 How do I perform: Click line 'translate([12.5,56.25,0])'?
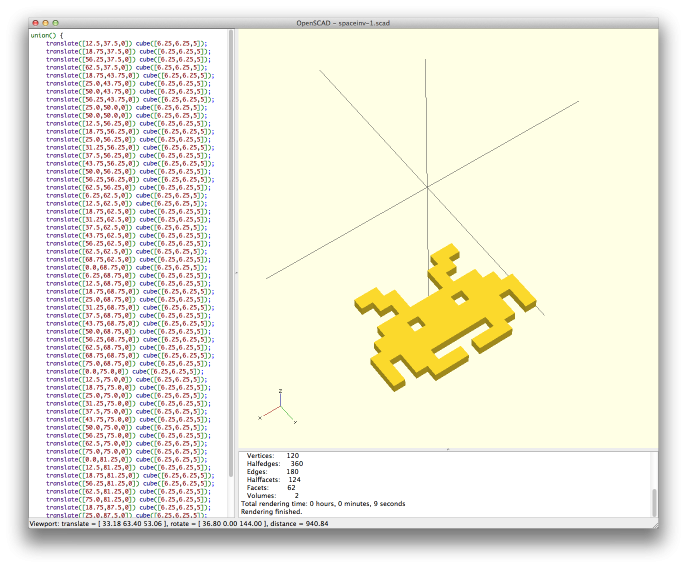(128, 124)
